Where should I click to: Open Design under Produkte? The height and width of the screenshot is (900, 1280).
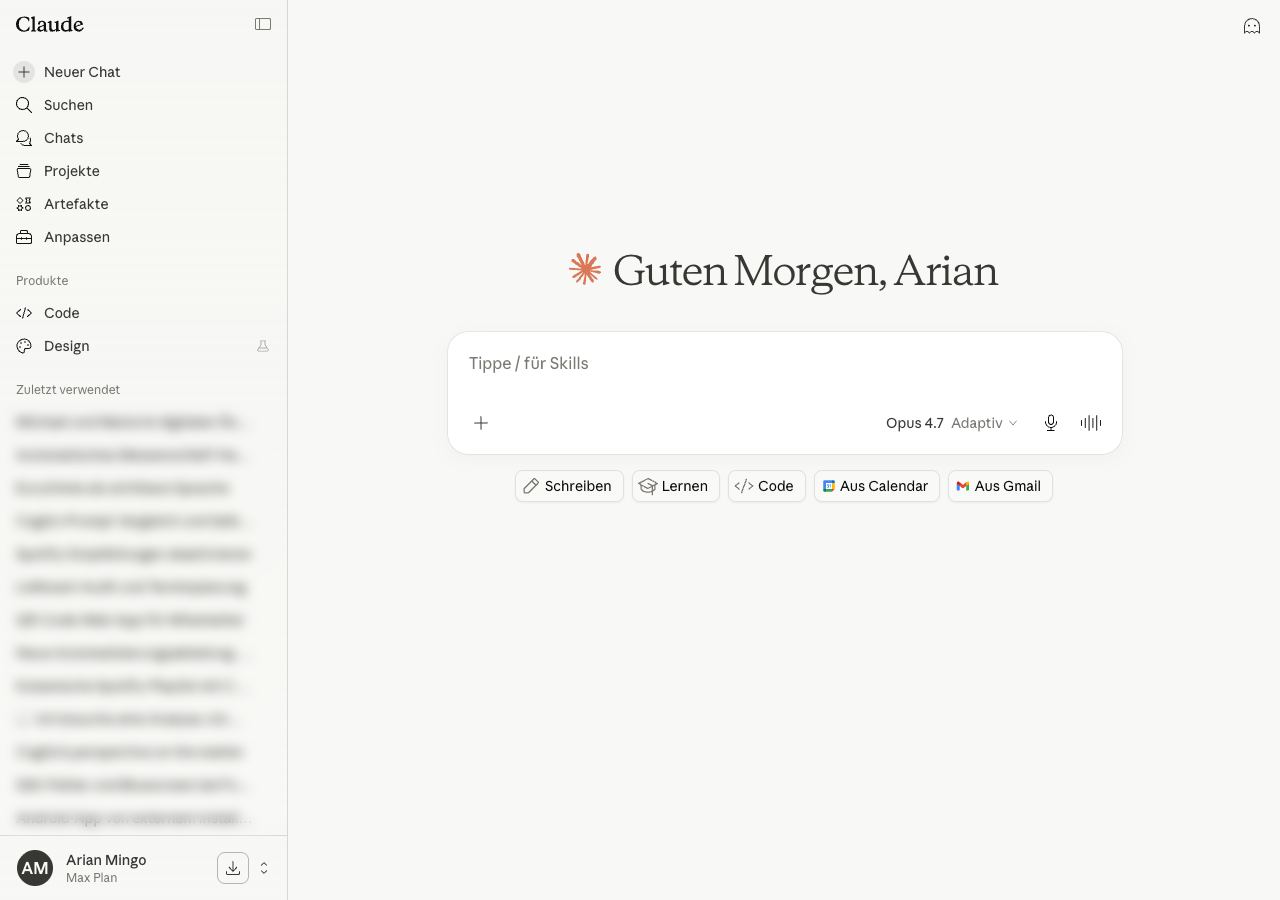pyautogui.click(x=143, y=346)
